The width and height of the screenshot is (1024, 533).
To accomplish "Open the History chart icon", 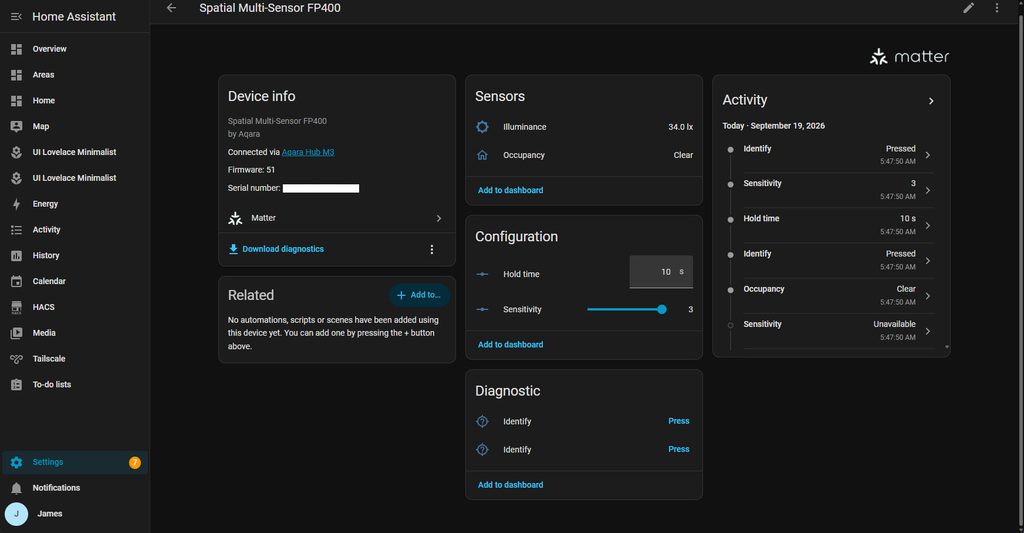I will pyautogui.click(x=16, y=255).
